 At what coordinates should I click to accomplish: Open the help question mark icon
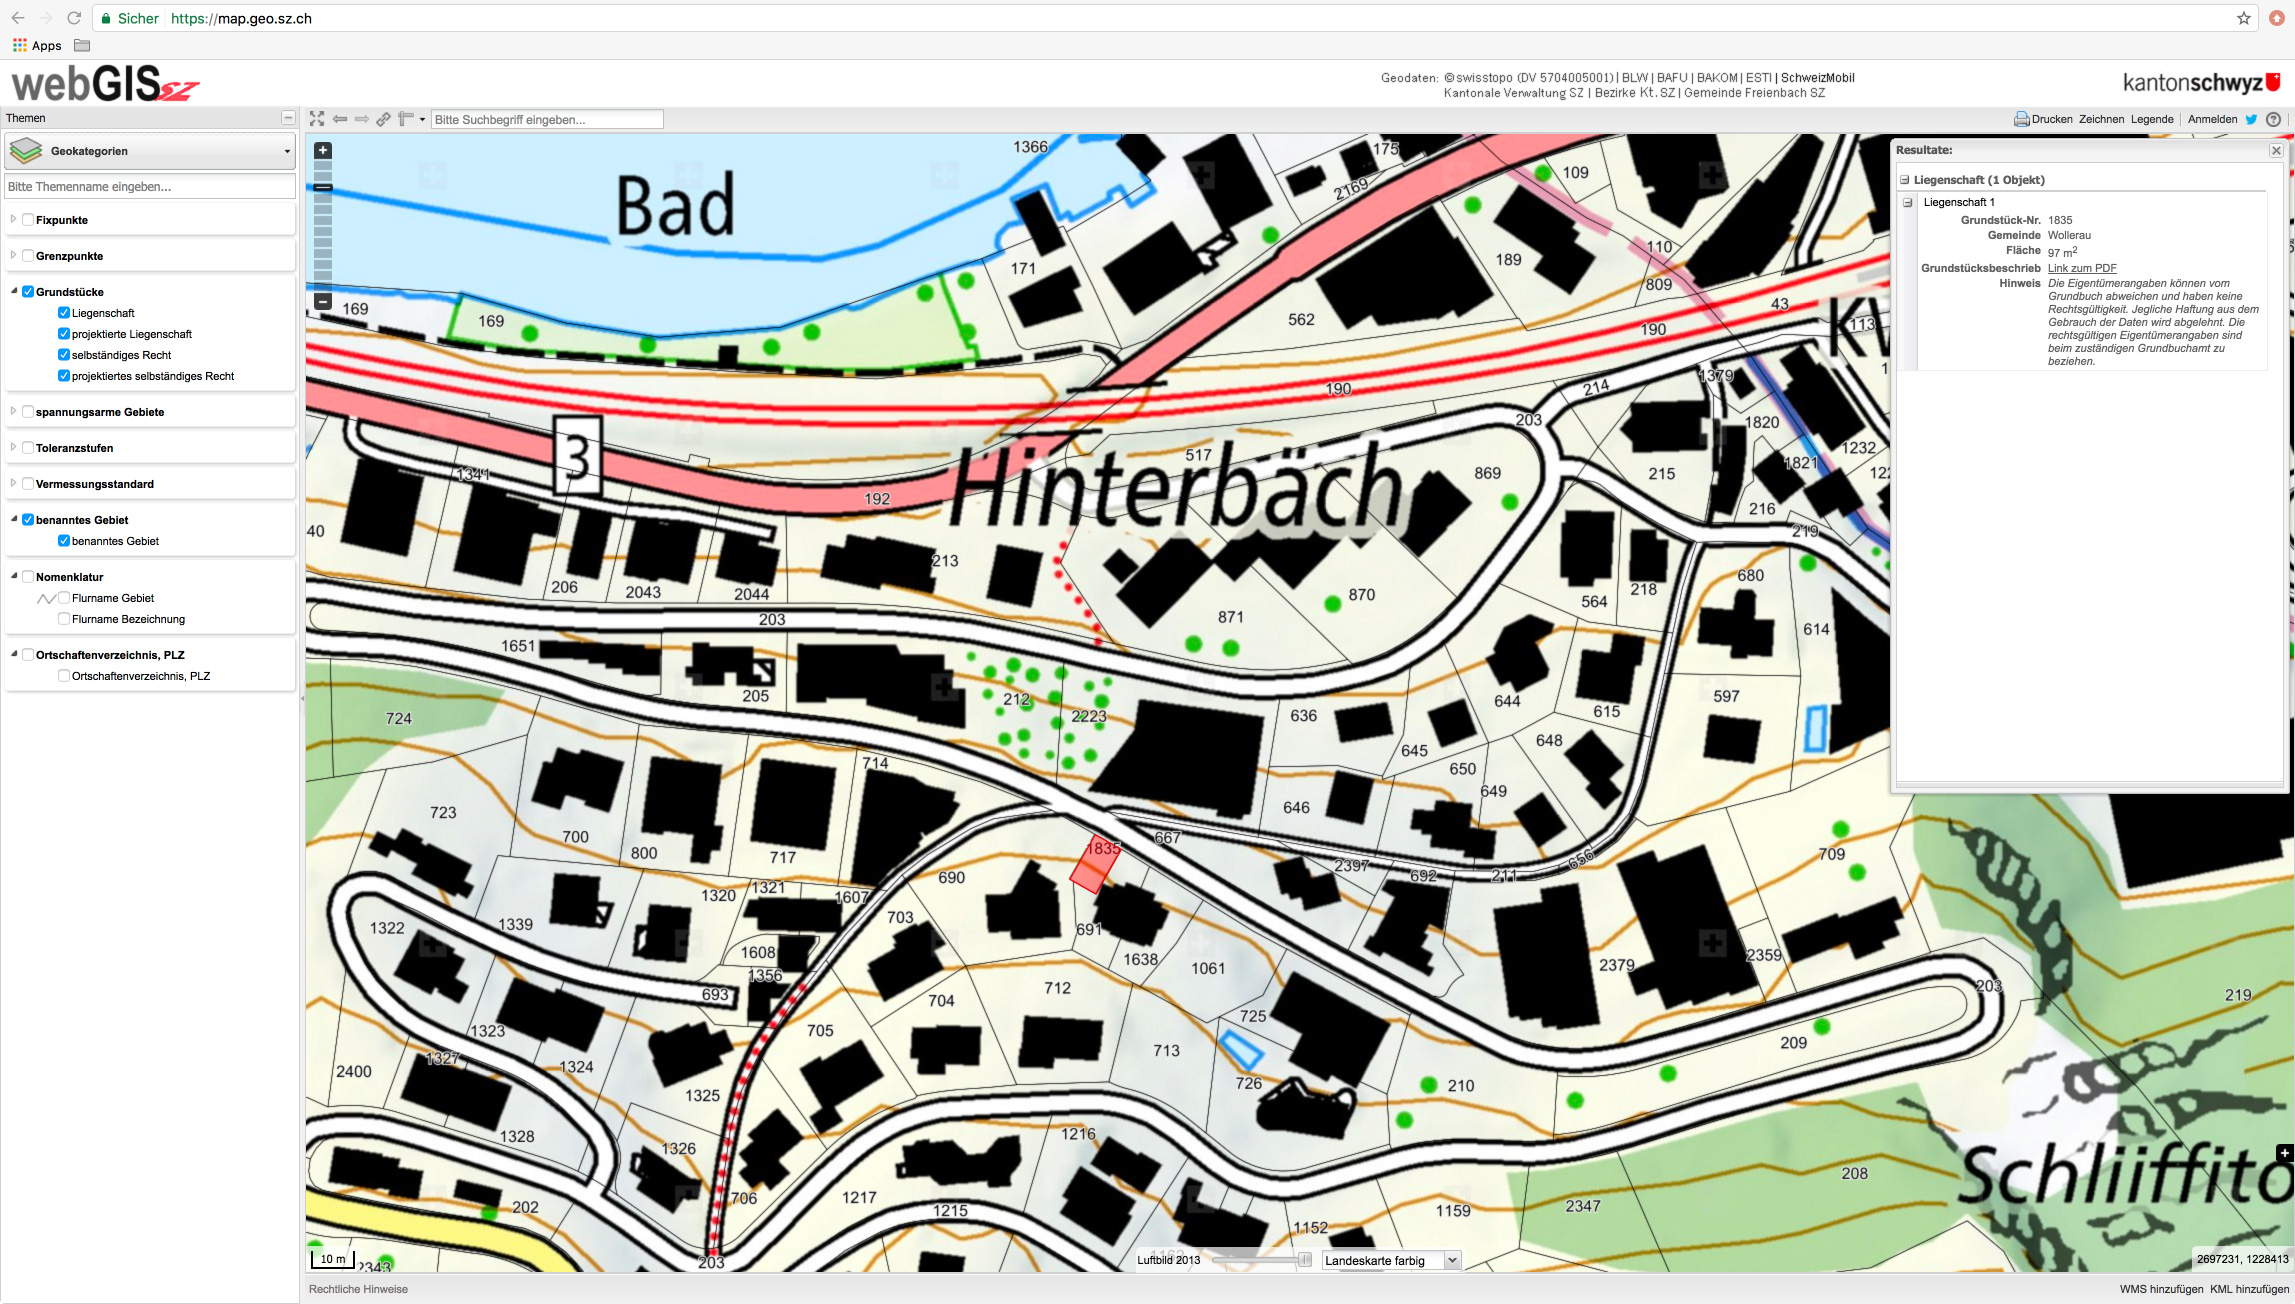pyautogui.click(x=2273, y=119)
